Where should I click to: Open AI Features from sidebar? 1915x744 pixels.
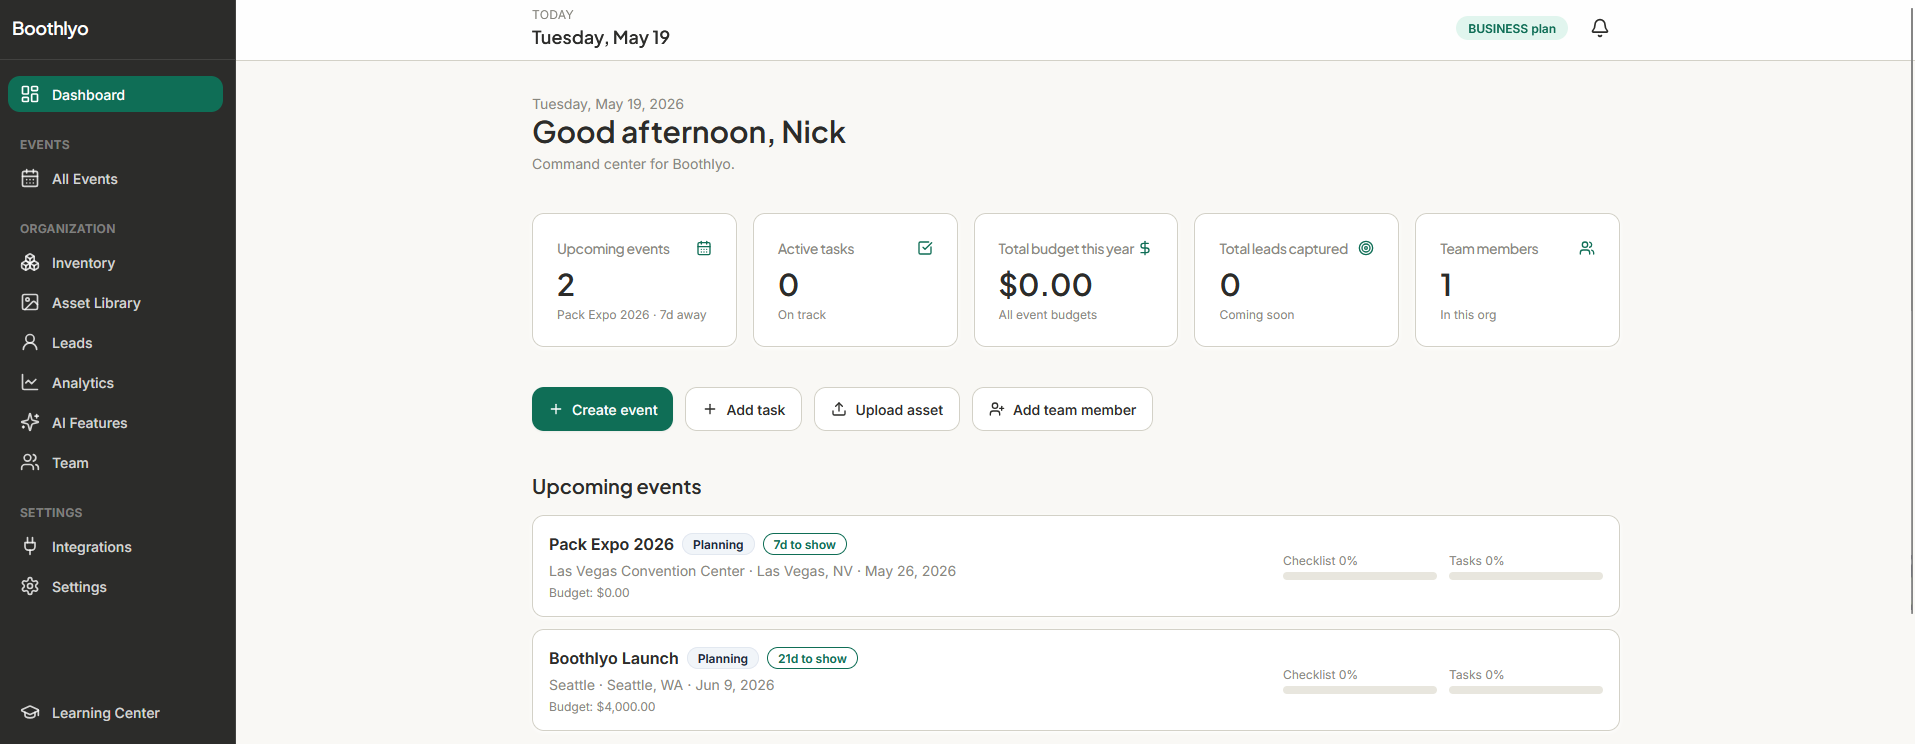coord(115,422)
